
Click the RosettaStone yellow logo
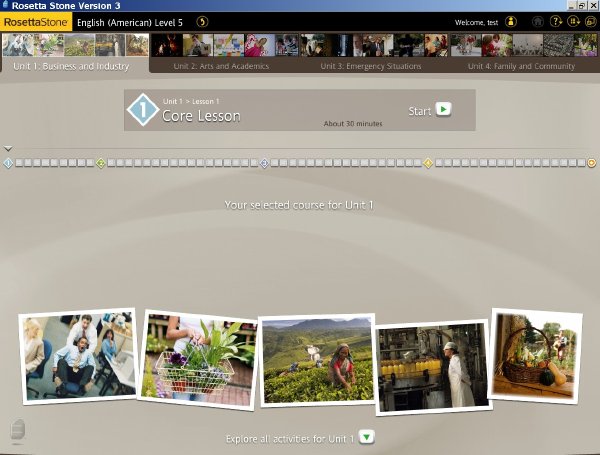36,22
